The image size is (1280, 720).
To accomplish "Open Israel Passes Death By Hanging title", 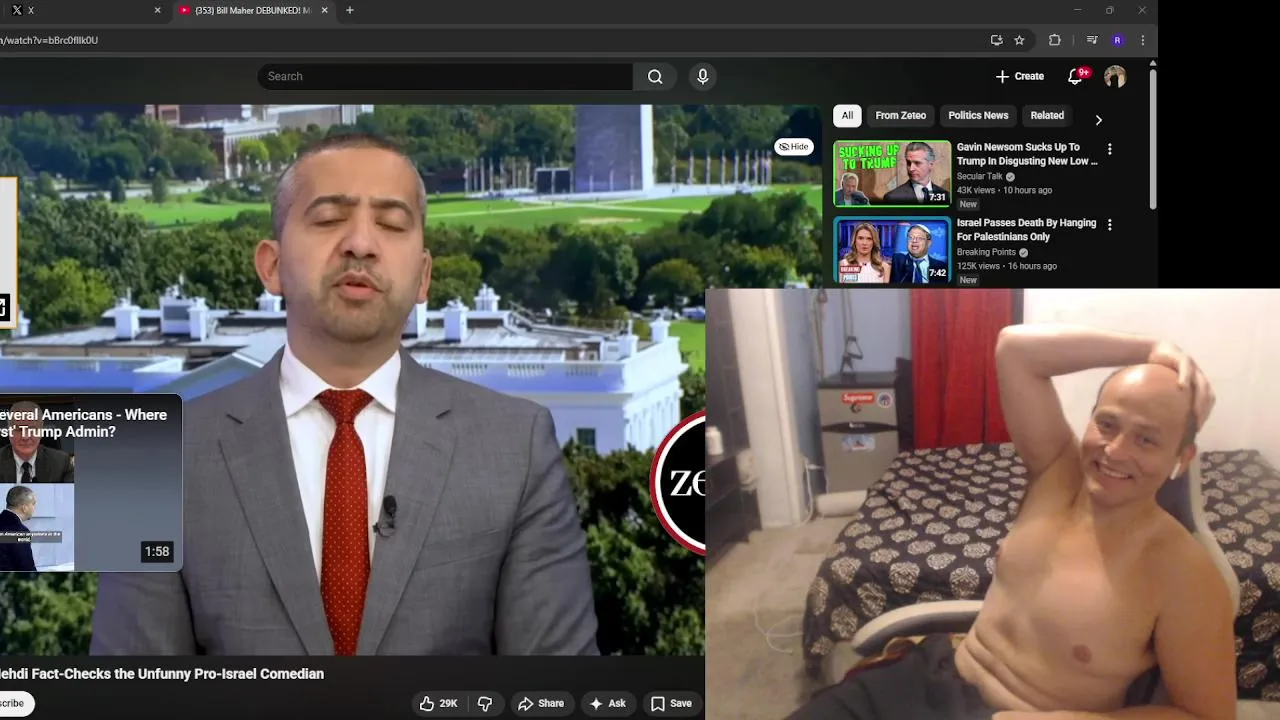I will 1026,230.
